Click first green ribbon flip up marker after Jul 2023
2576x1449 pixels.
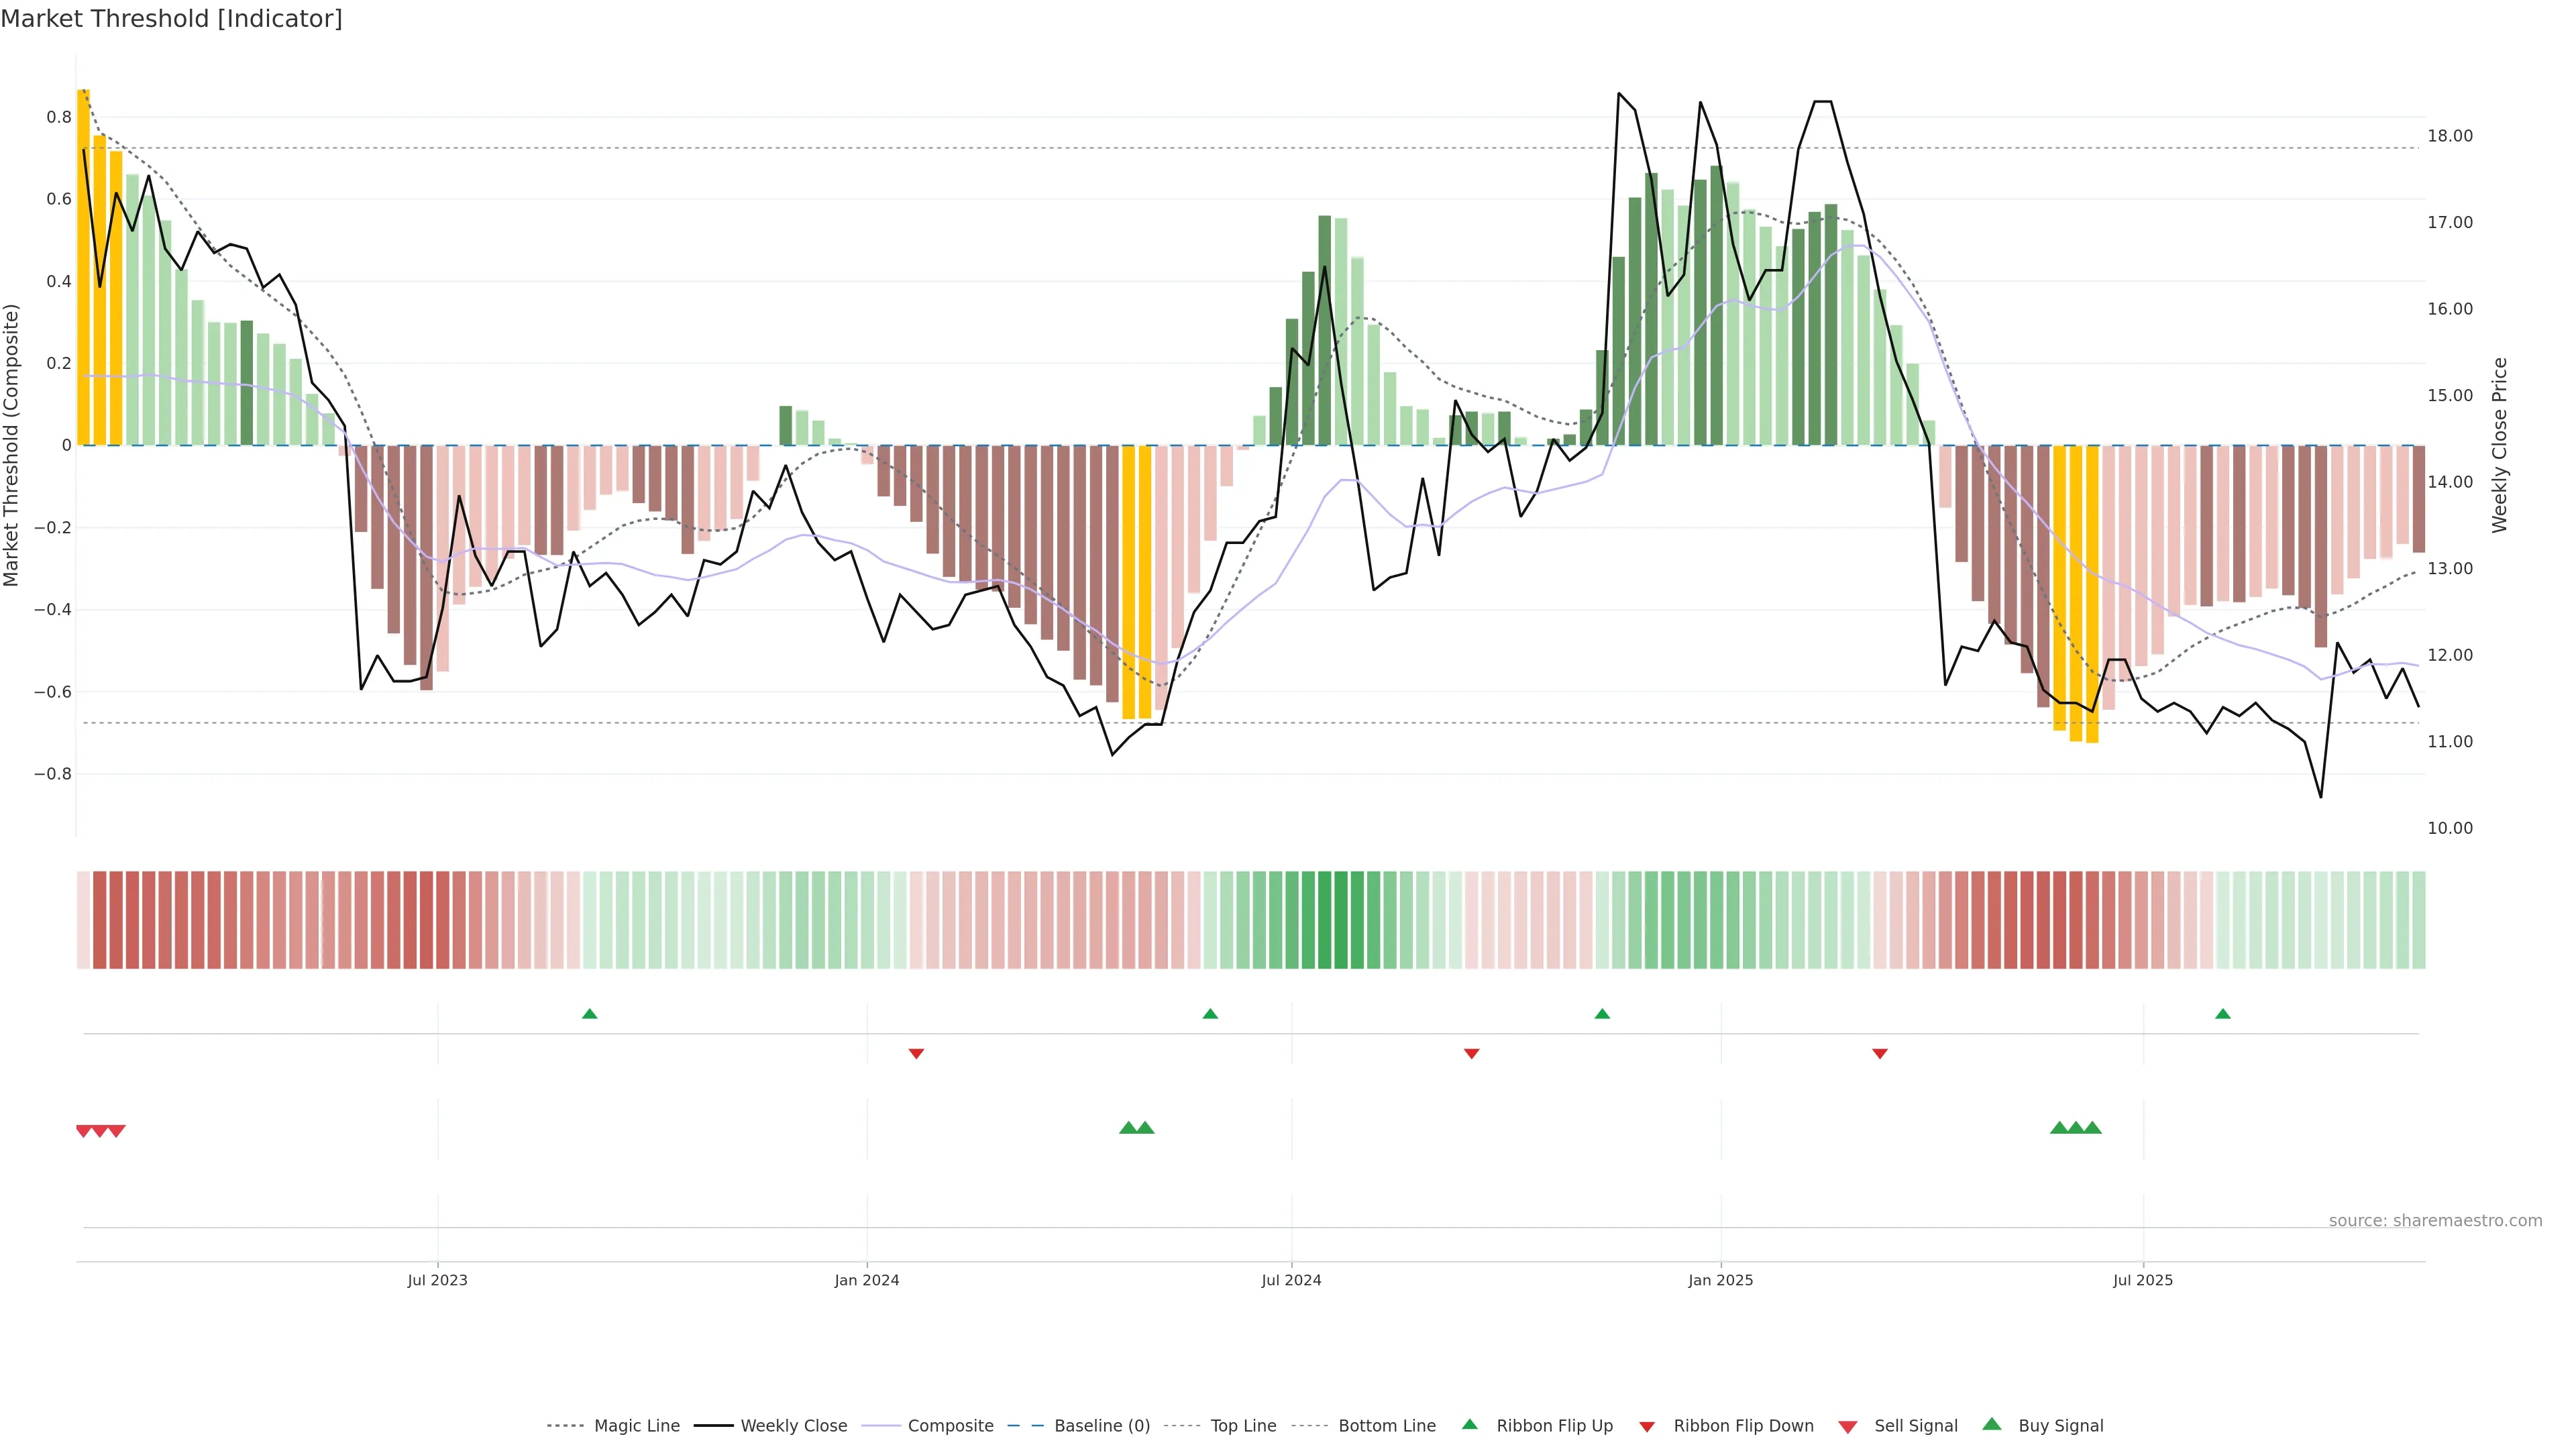point(589,1014)
